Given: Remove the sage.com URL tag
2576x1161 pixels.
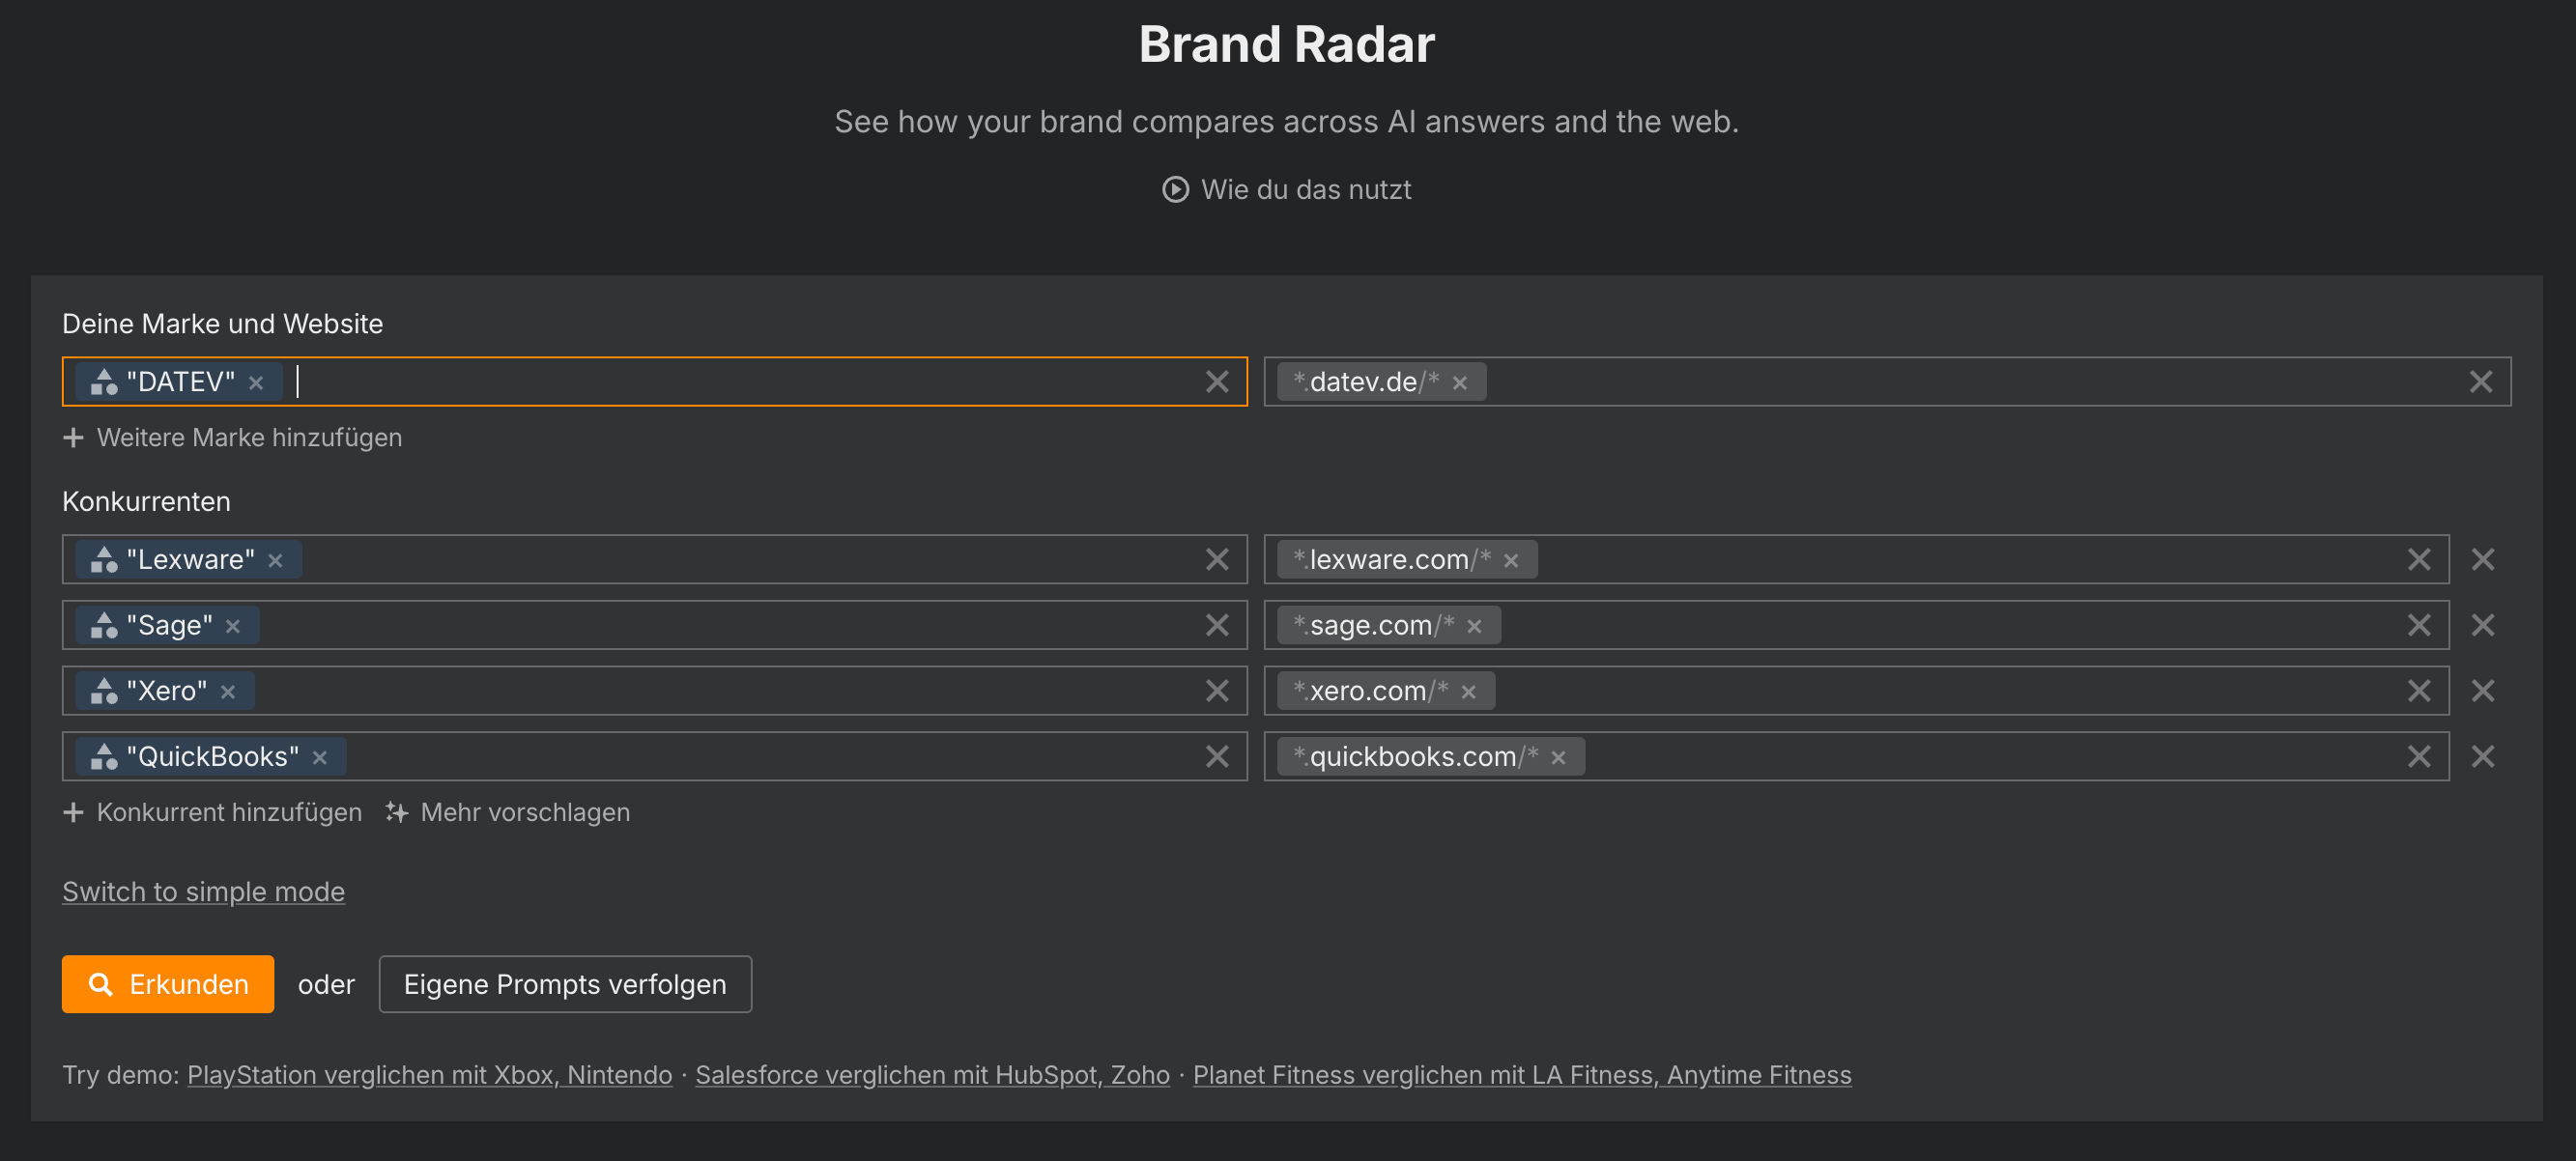Looking at the screenshot, I should tap(1474, 627).
